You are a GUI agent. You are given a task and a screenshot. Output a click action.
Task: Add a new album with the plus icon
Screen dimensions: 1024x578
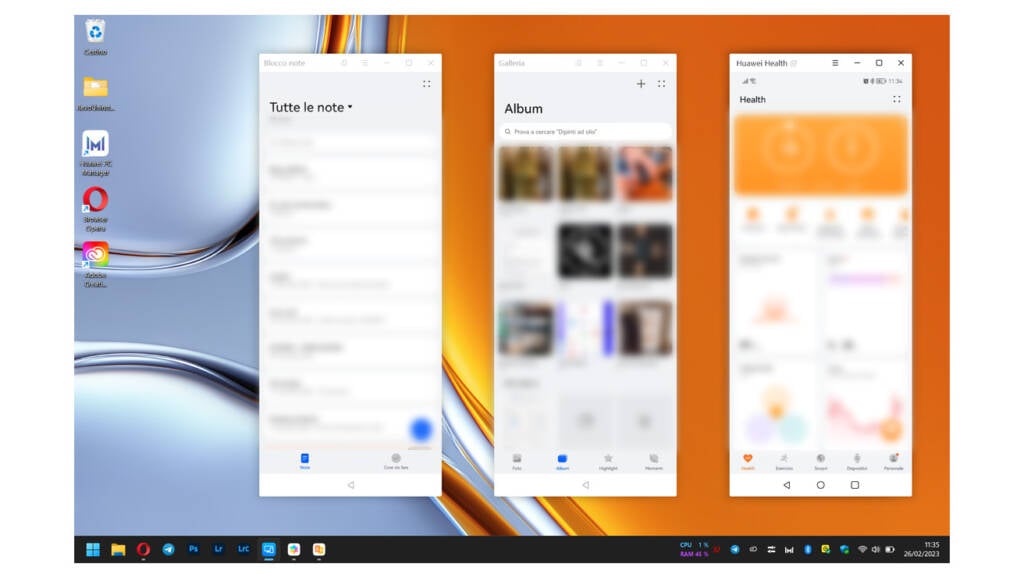pos(641,84)
